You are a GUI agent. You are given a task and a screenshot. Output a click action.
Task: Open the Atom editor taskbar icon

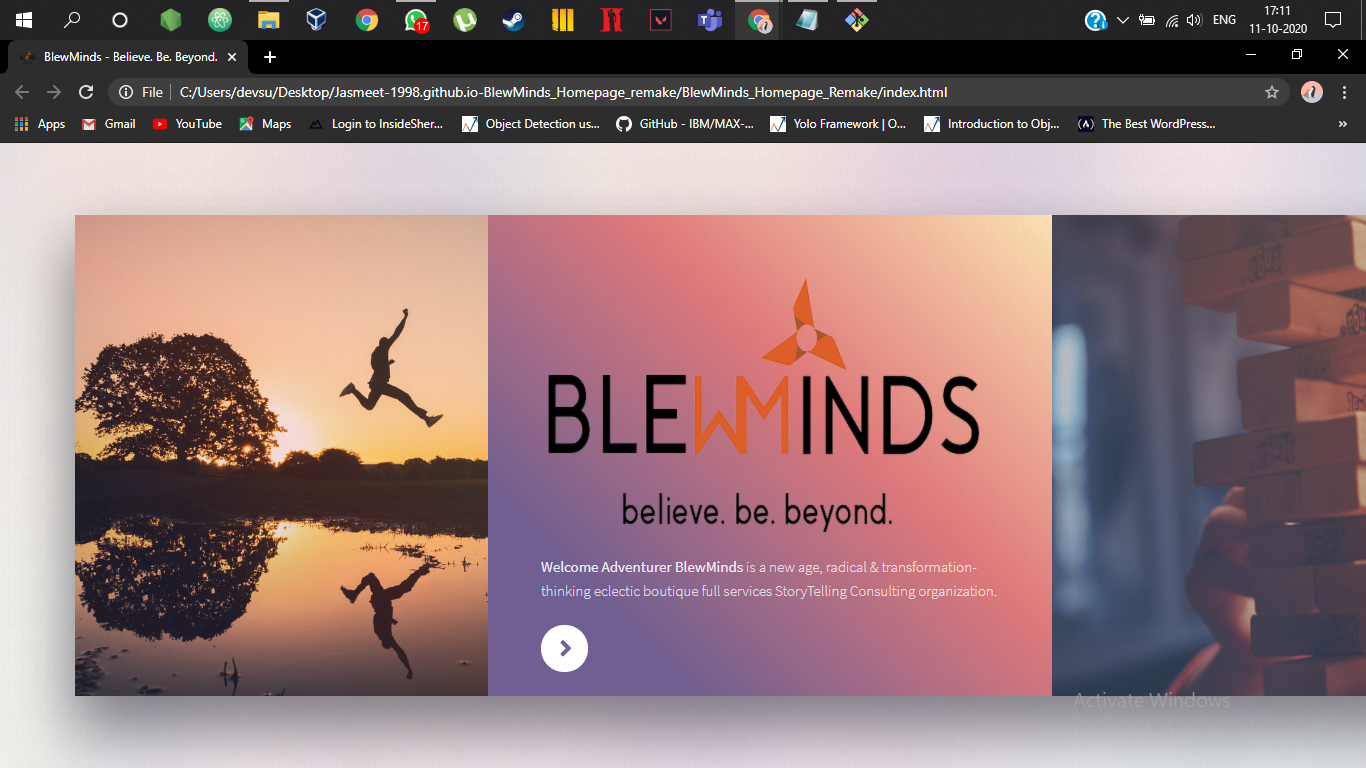[x=220, y=20]
